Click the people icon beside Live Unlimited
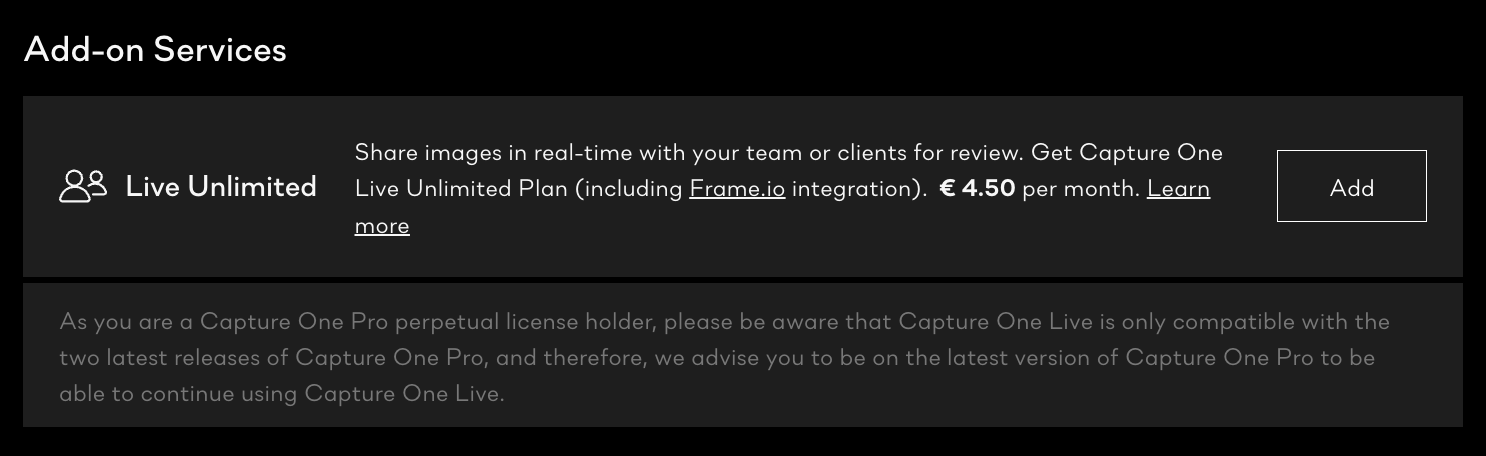Image resolution: width=1486 pixels, height=456 pixels. [83, 187]
